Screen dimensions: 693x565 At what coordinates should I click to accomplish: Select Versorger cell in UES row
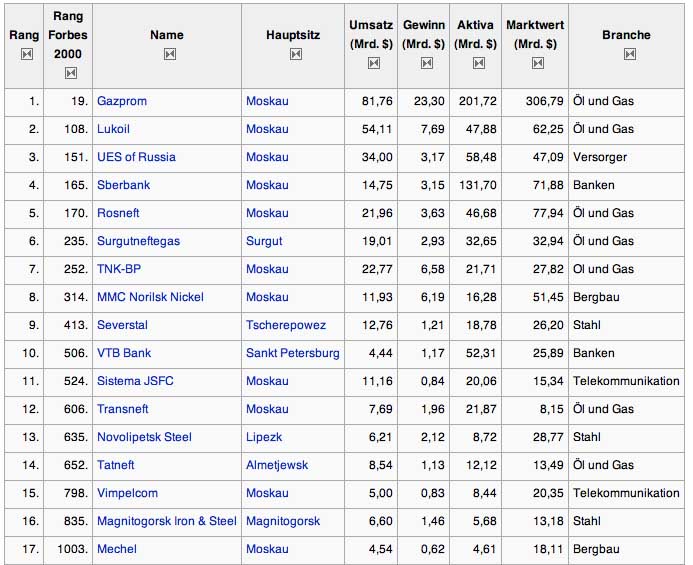[x=600, y=157]
